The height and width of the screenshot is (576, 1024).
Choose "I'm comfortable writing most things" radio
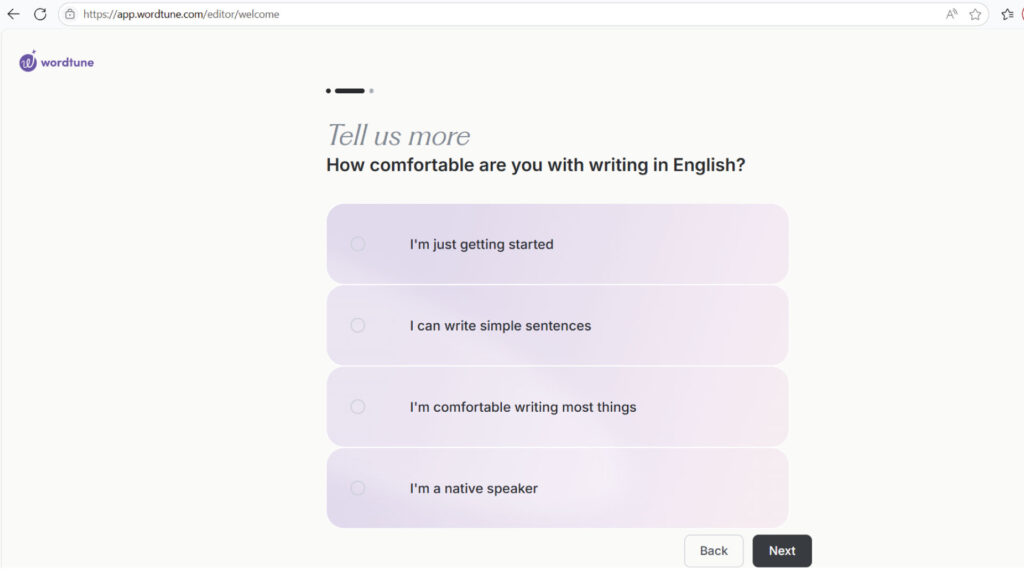pos(357,407)
